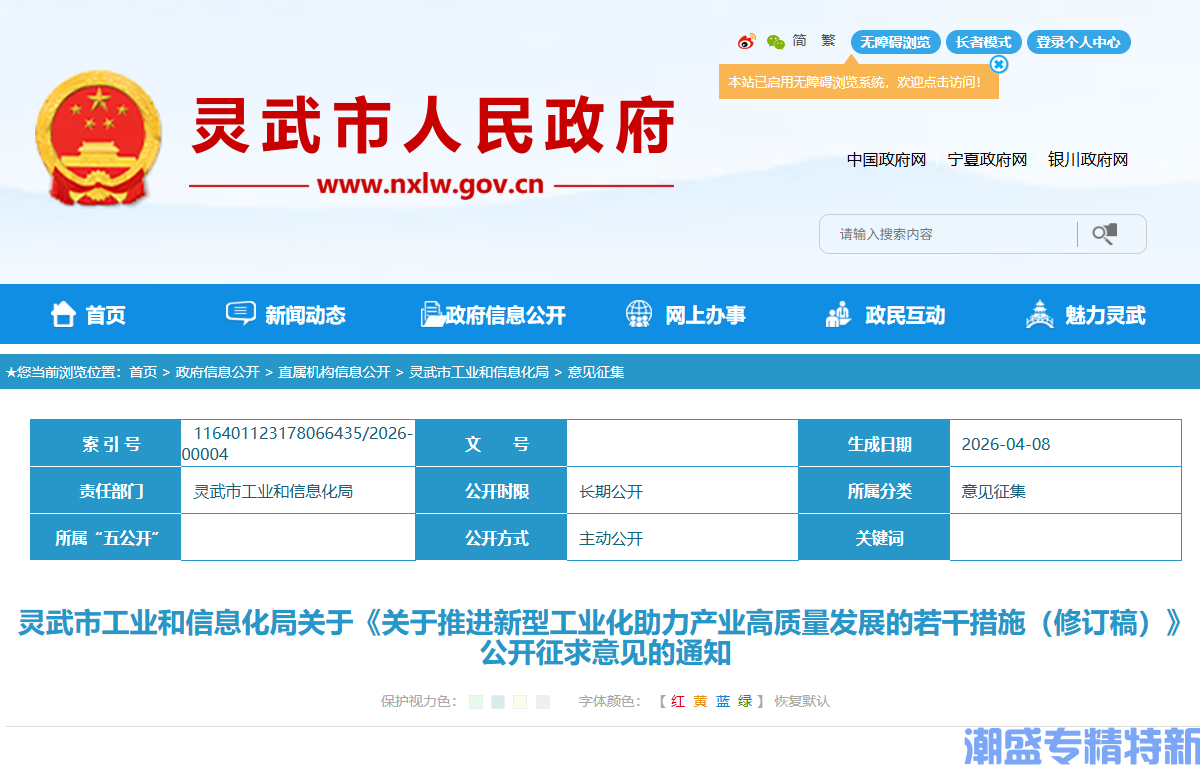The height and width of the screenshot is (765, 1200).
Task: Open the 网上办事 navigation menu
Action: tap(707, 314)
